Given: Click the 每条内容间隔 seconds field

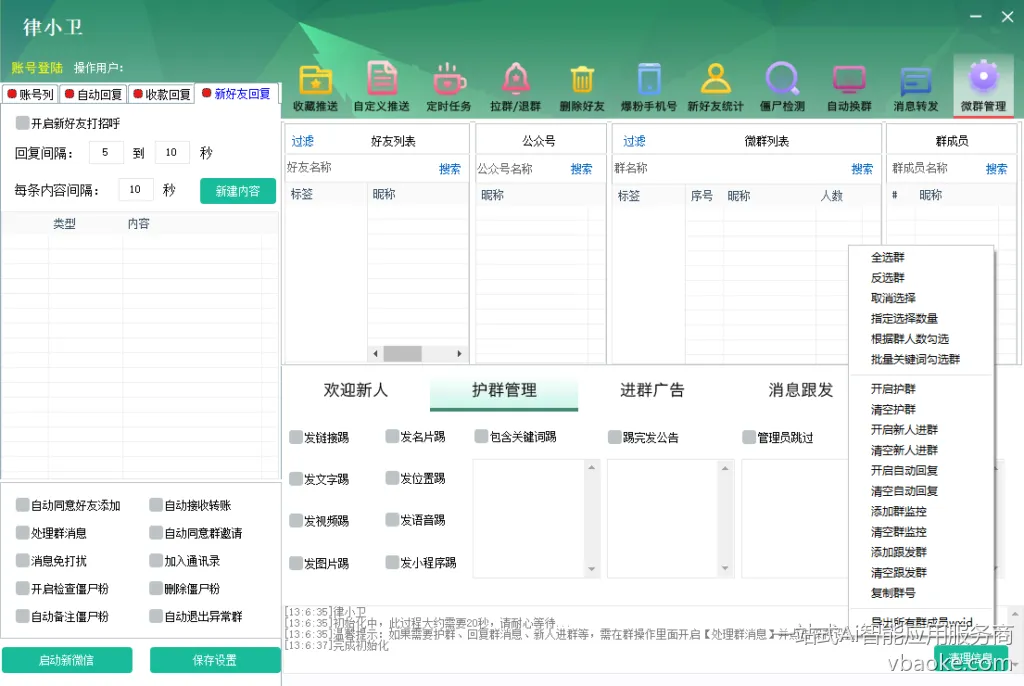Looking at the screenshot, I should click(136, 189).
